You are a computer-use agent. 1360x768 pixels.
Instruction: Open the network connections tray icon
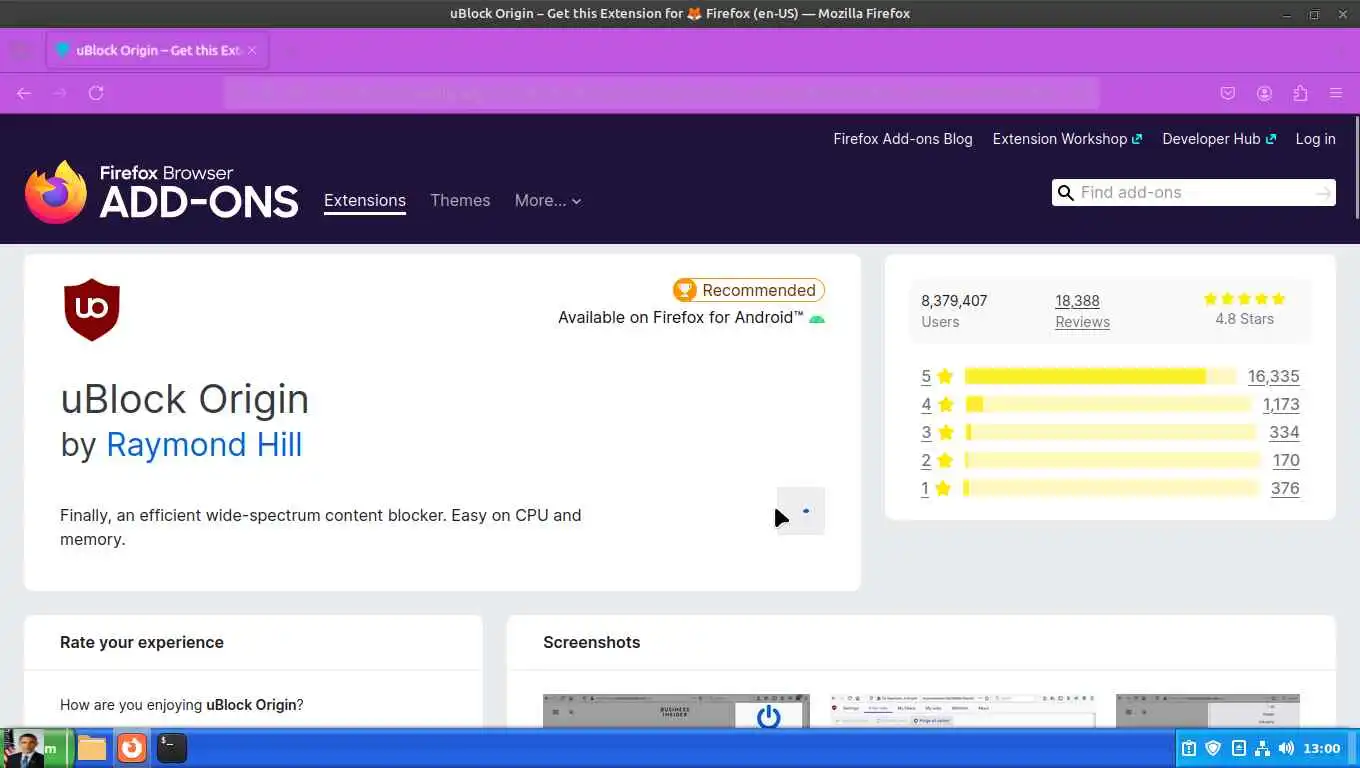pos(1262,748)
